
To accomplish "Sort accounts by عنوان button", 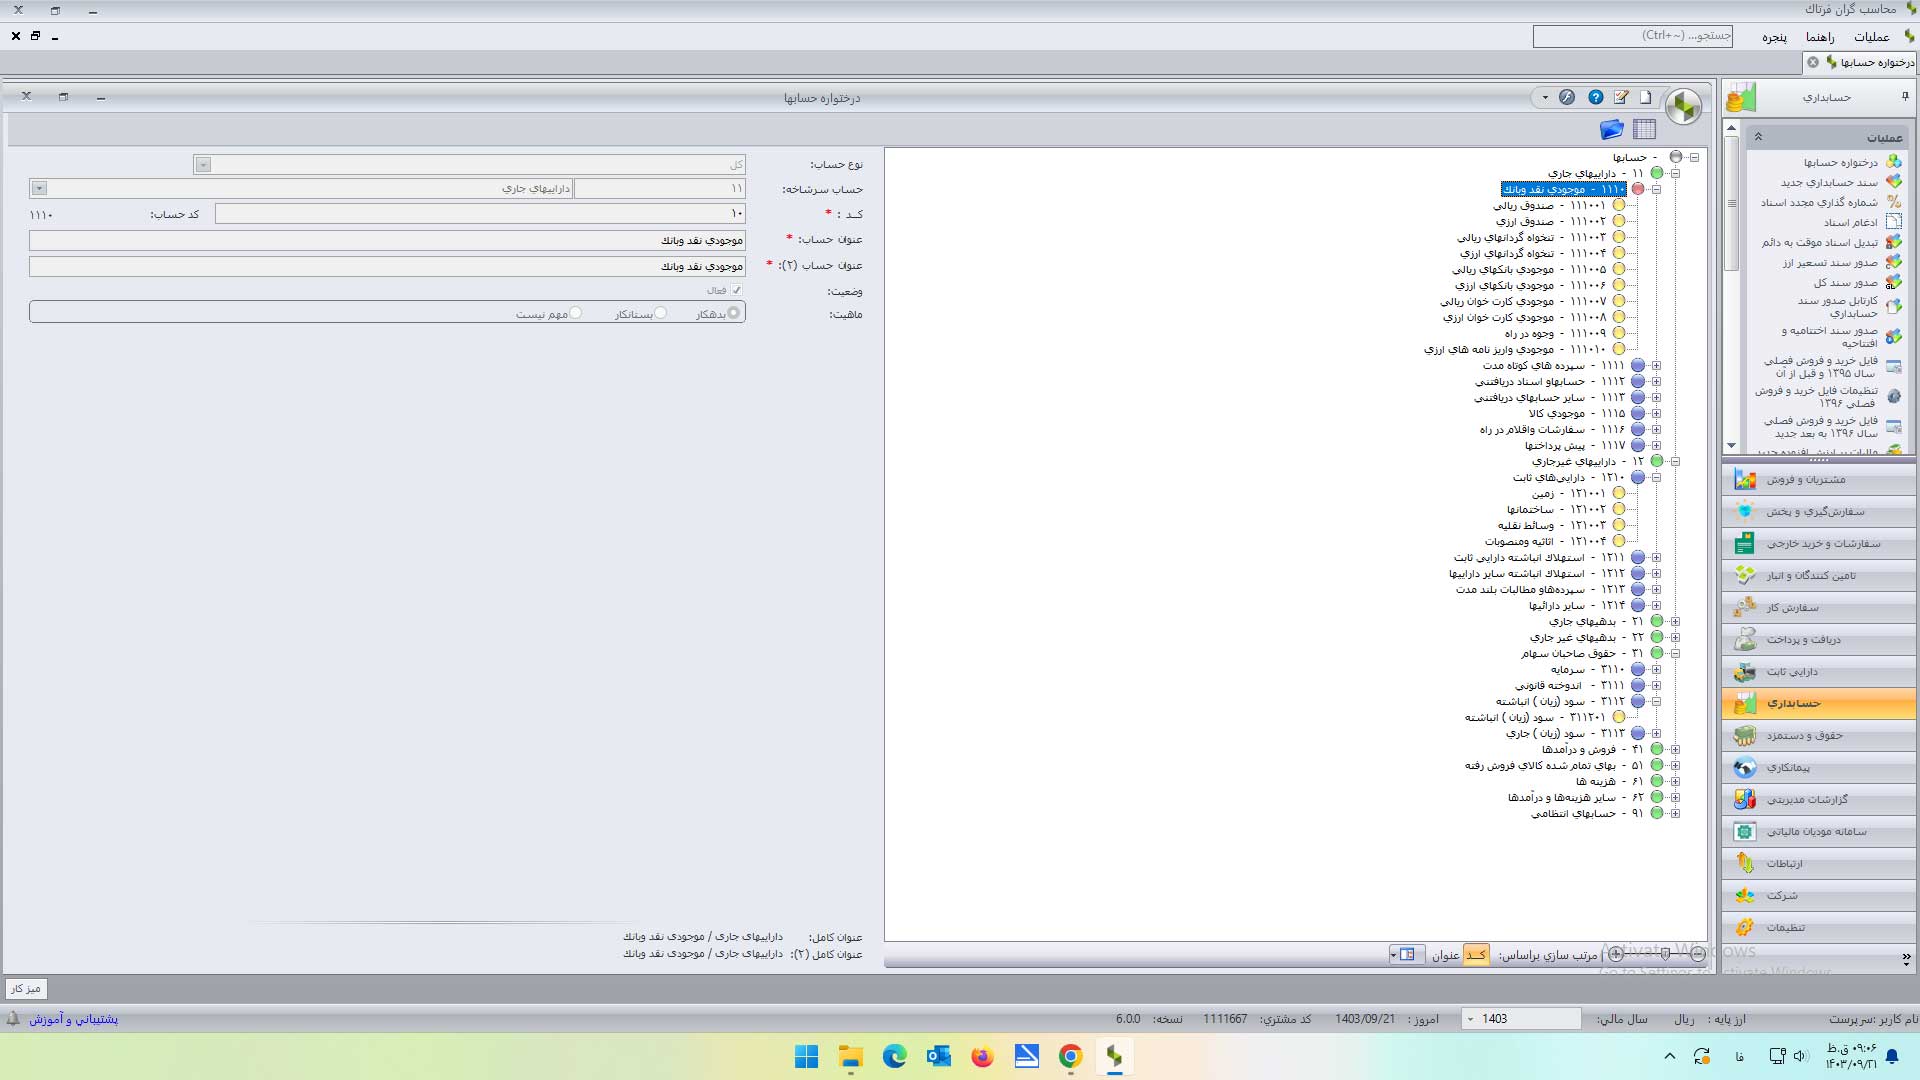I will point(1445,955).
